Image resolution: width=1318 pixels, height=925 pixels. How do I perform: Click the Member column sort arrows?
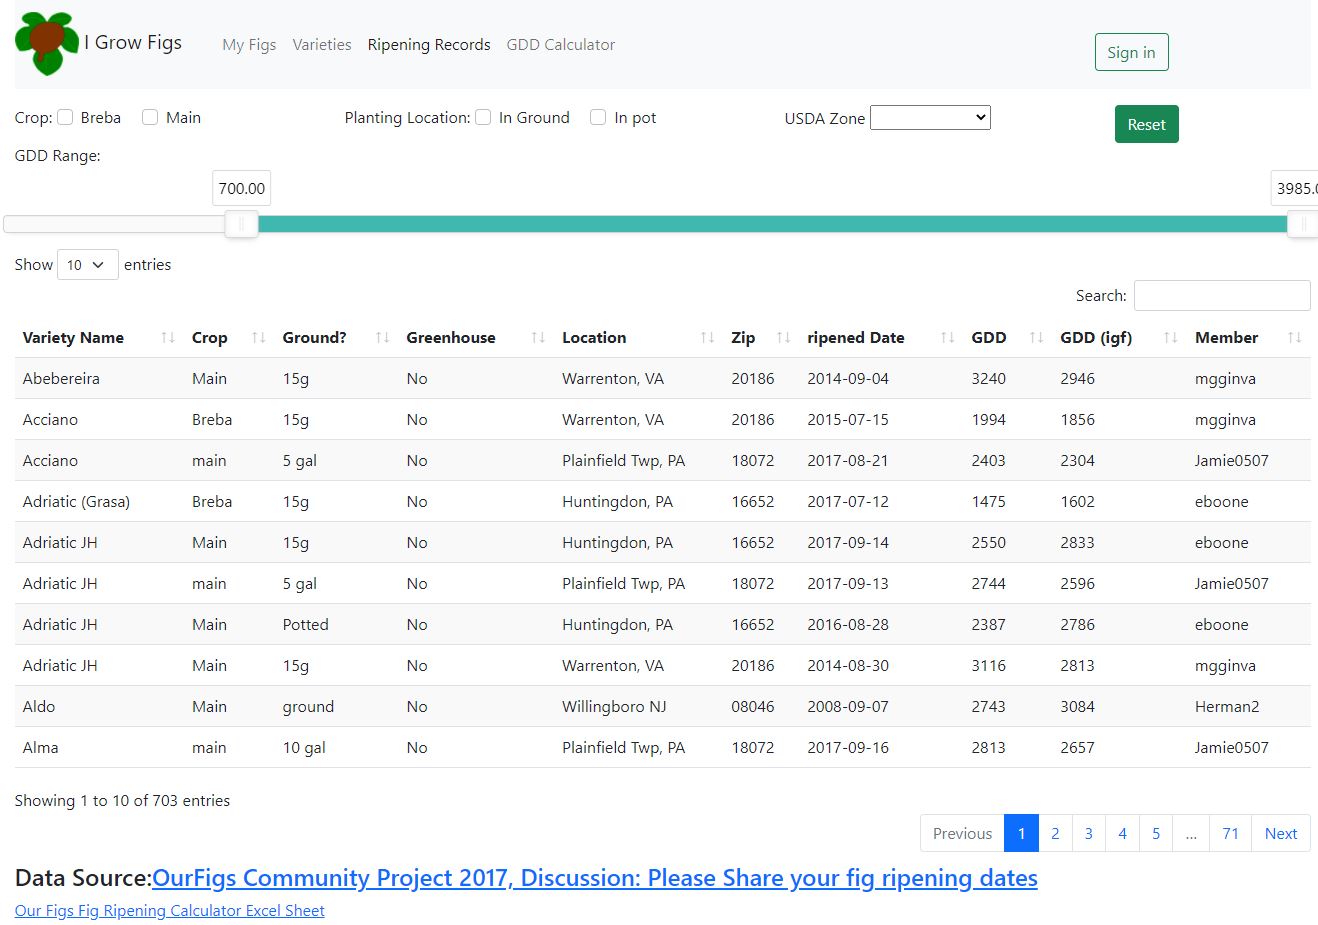click(x=1295, y=337)
